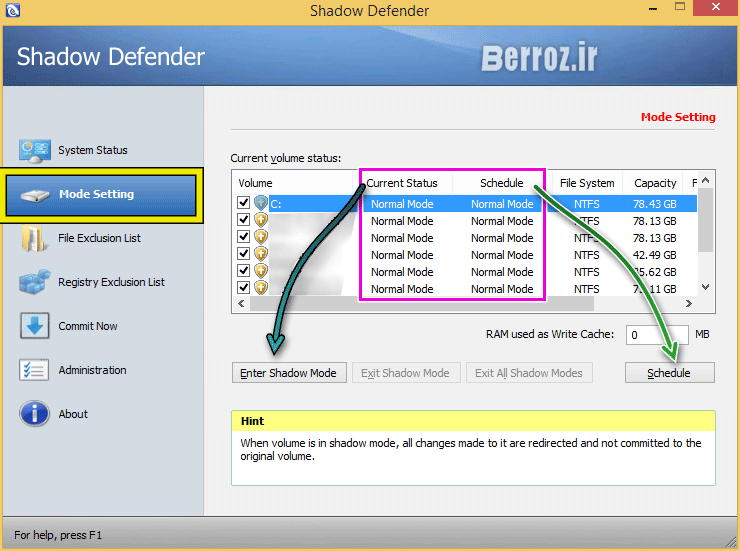Click the vertical scrollbar thumb
The width and height of the screenshot is (740, 551).
pyautogui.click(x=706, y=220)
